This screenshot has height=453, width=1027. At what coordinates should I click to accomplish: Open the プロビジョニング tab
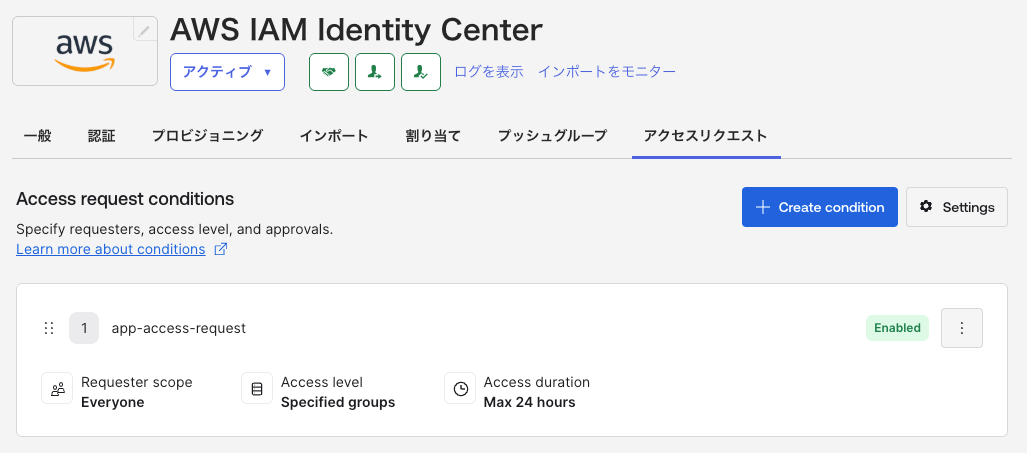(x=207, y=136)
